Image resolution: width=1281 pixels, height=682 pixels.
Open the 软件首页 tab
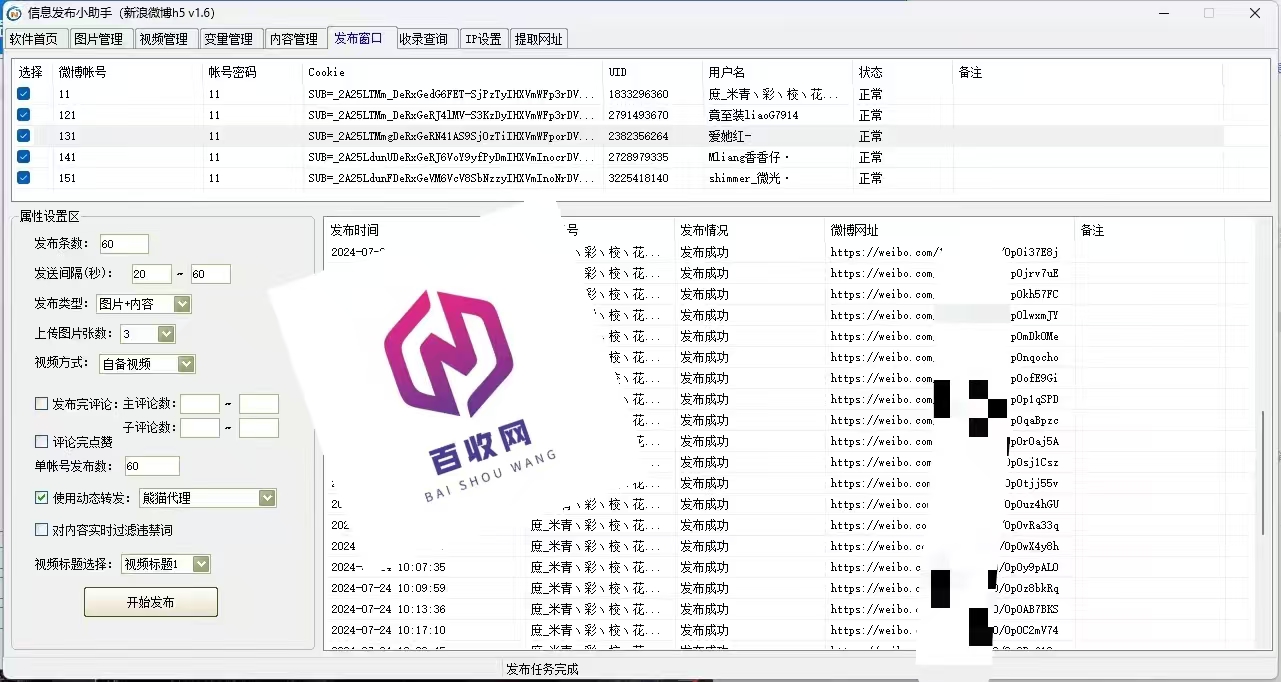(34, 39)
